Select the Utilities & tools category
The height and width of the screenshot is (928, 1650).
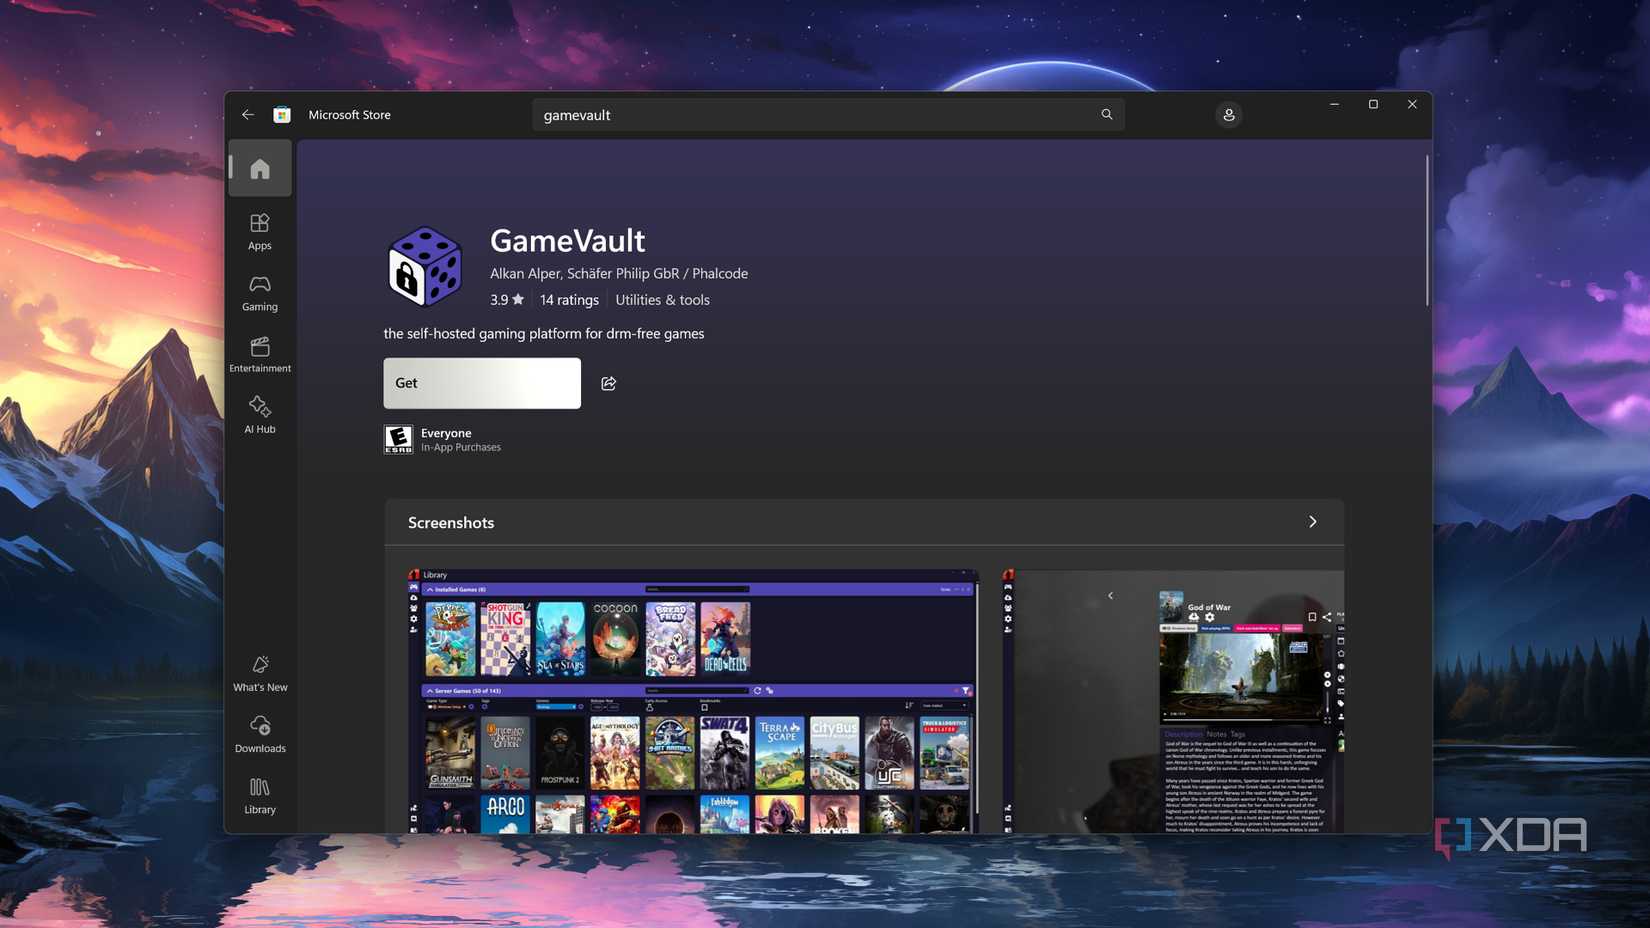click(662, 299)
